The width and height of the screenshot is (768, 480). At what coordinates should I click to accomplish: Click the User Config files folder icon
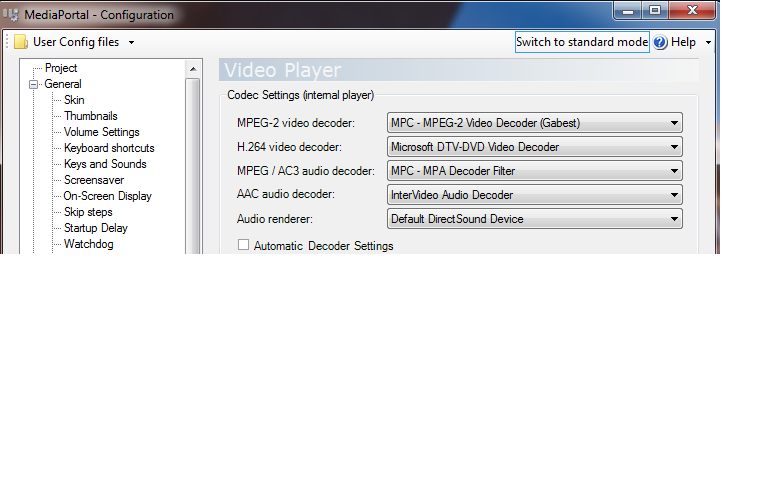click(x=20, y=42)
